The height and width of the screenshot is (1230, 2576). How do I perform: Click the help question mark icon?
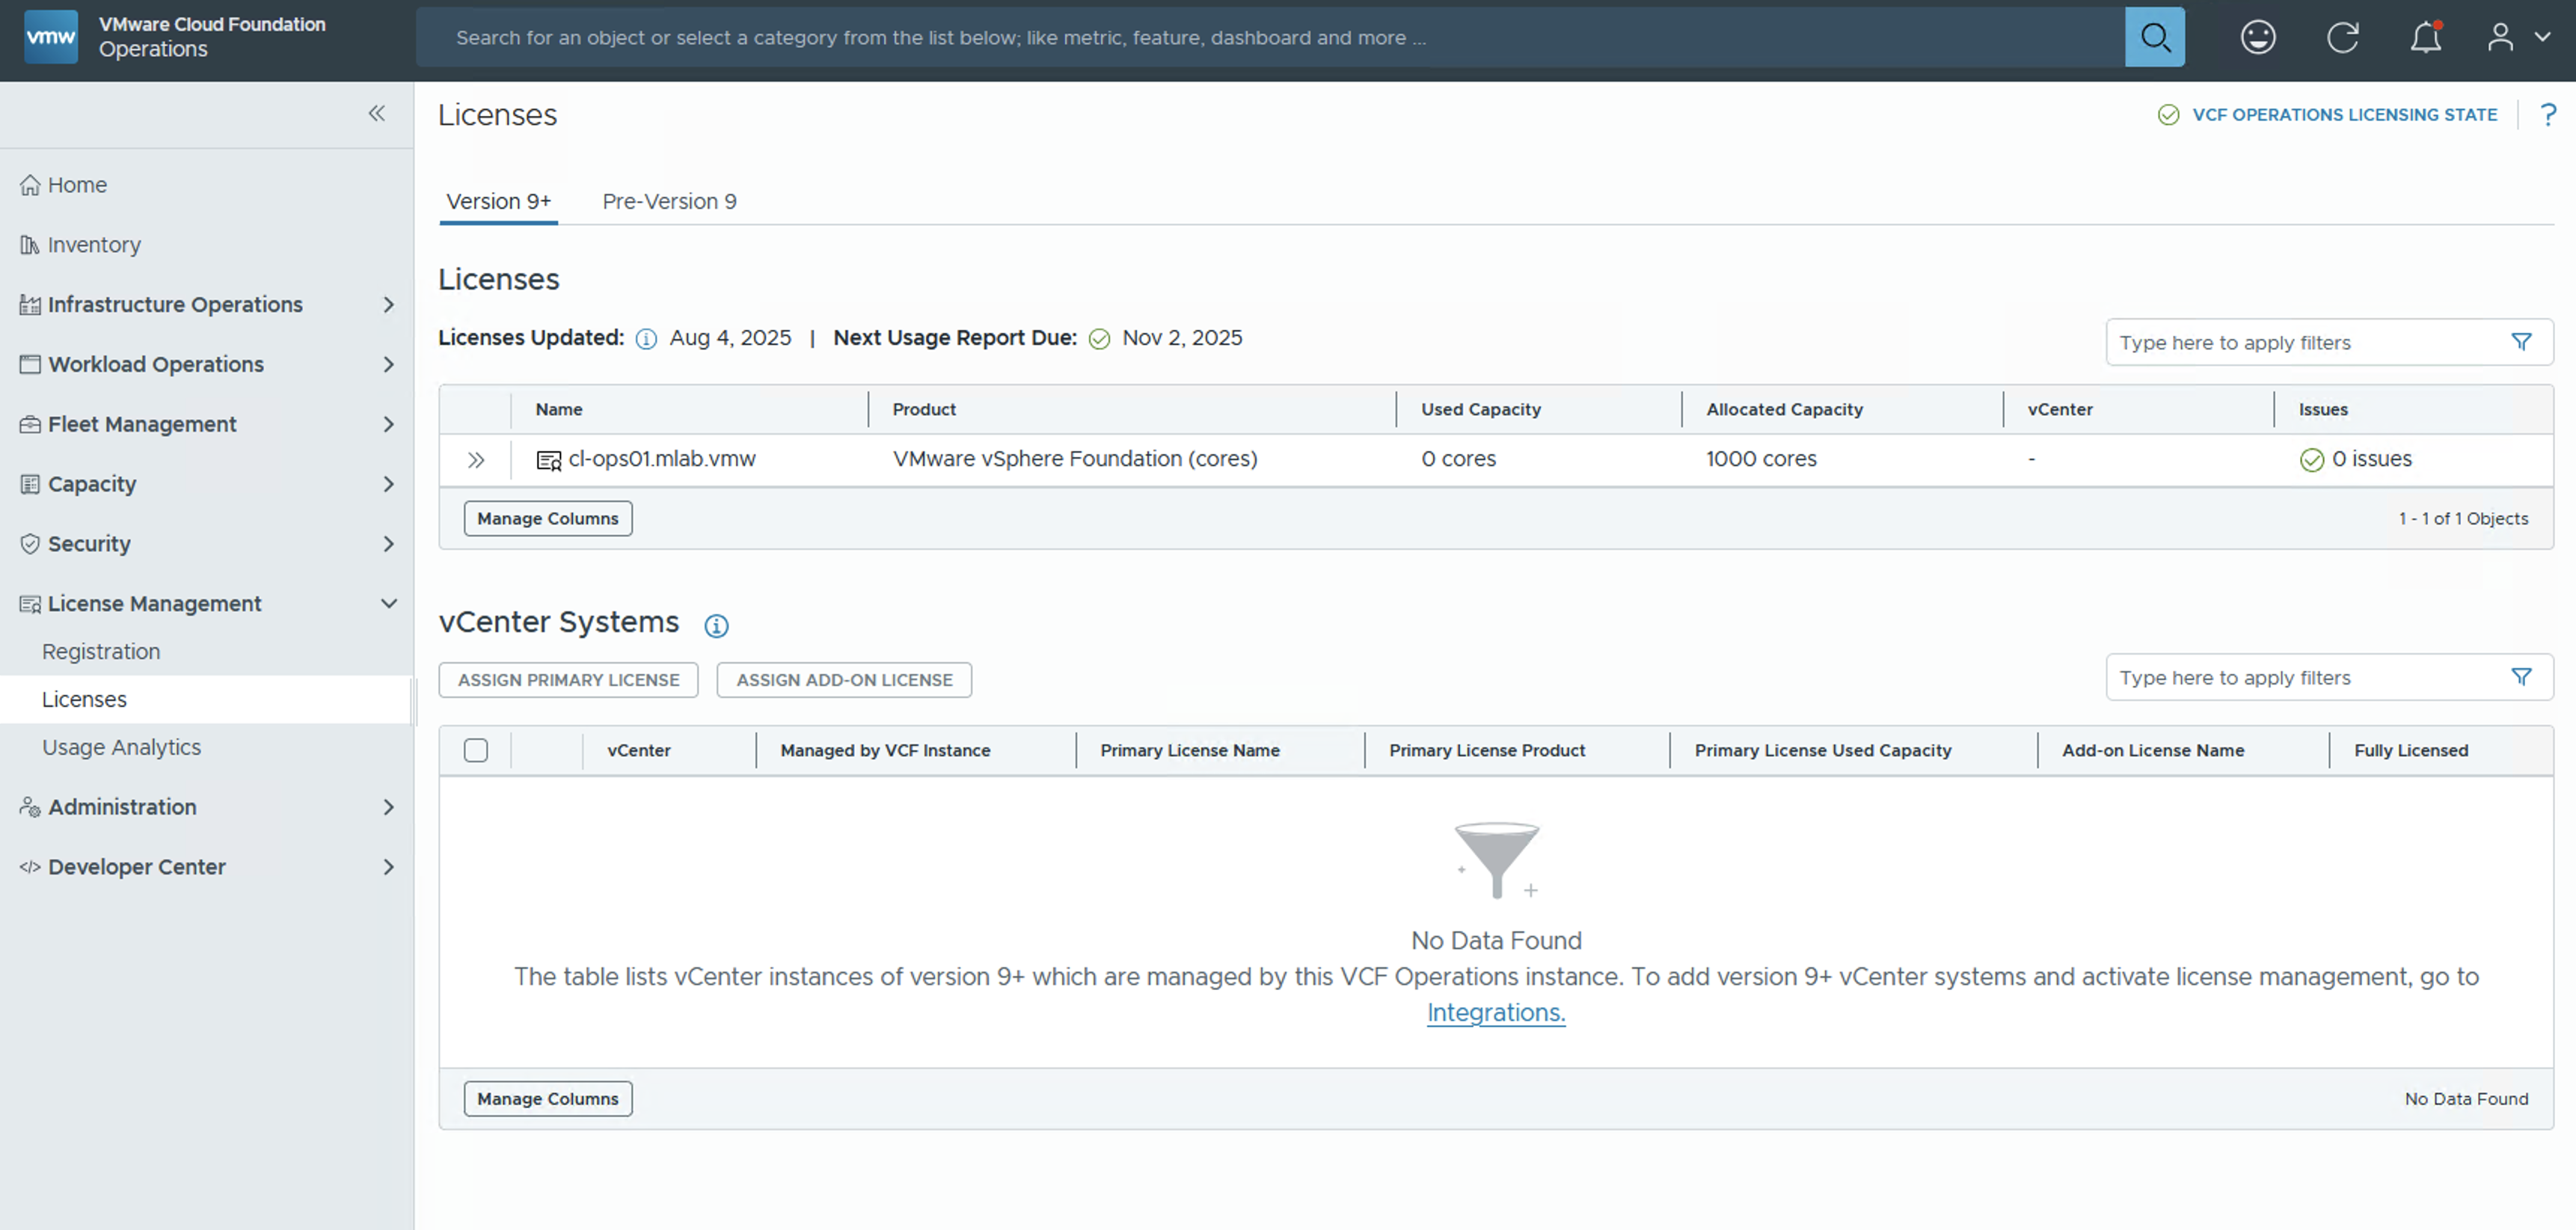[x=2547, y=114]
